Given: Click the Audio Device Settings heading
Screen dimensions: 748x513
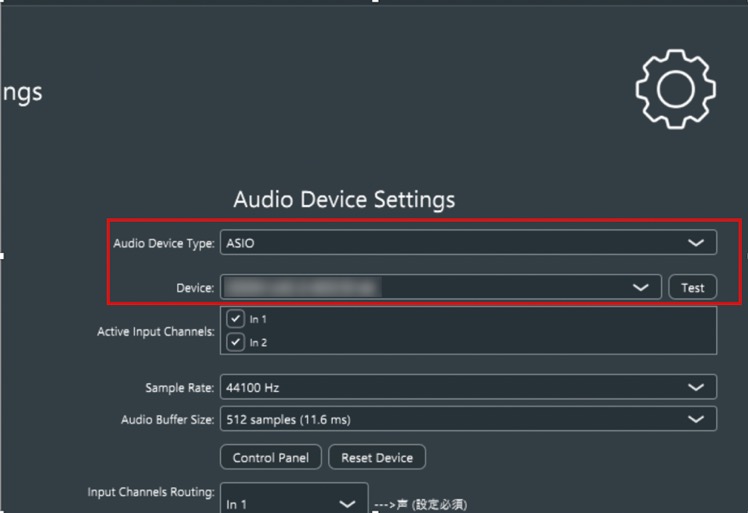Looking at the screenshot, I should pyautogui.click(x=344, y=199).
